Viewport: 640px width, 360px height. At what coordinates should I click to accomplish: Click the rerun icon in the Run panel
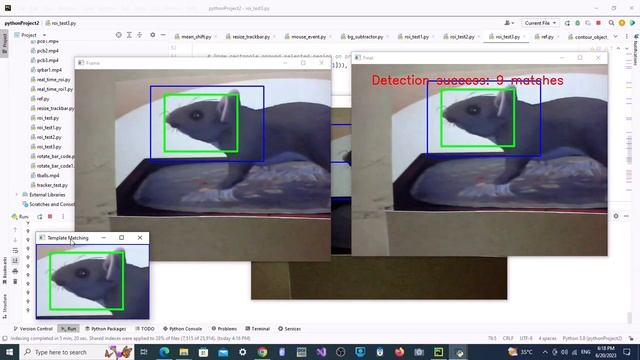40,217
